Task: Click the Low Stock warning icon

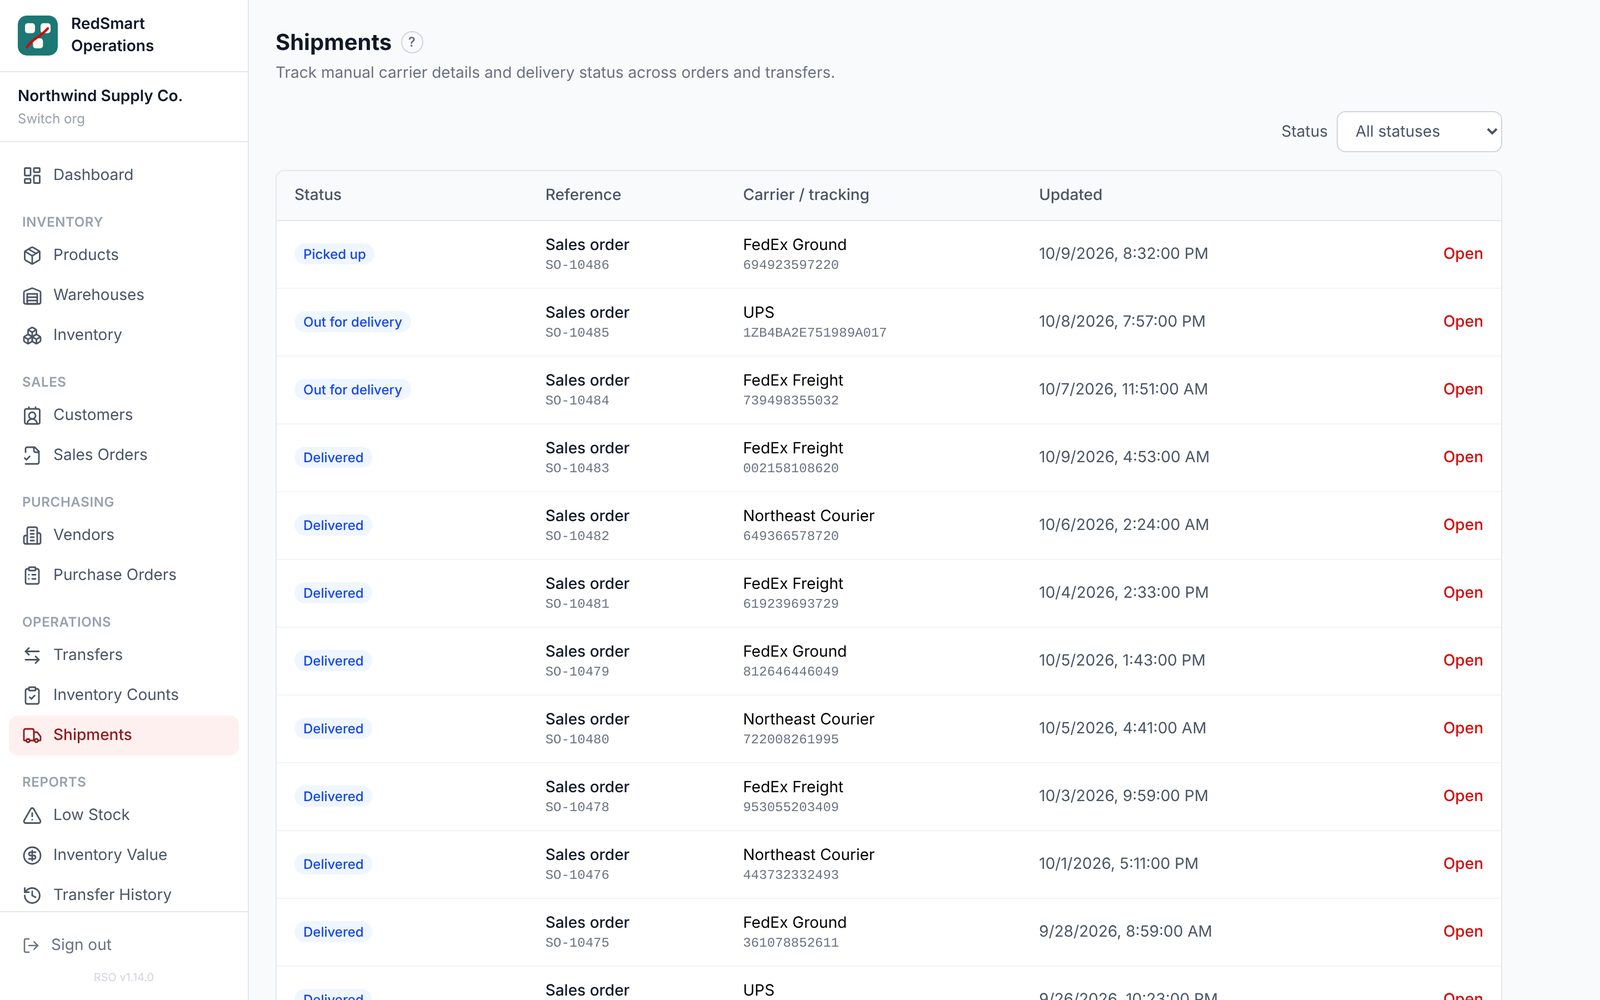Action: [32, 815]
